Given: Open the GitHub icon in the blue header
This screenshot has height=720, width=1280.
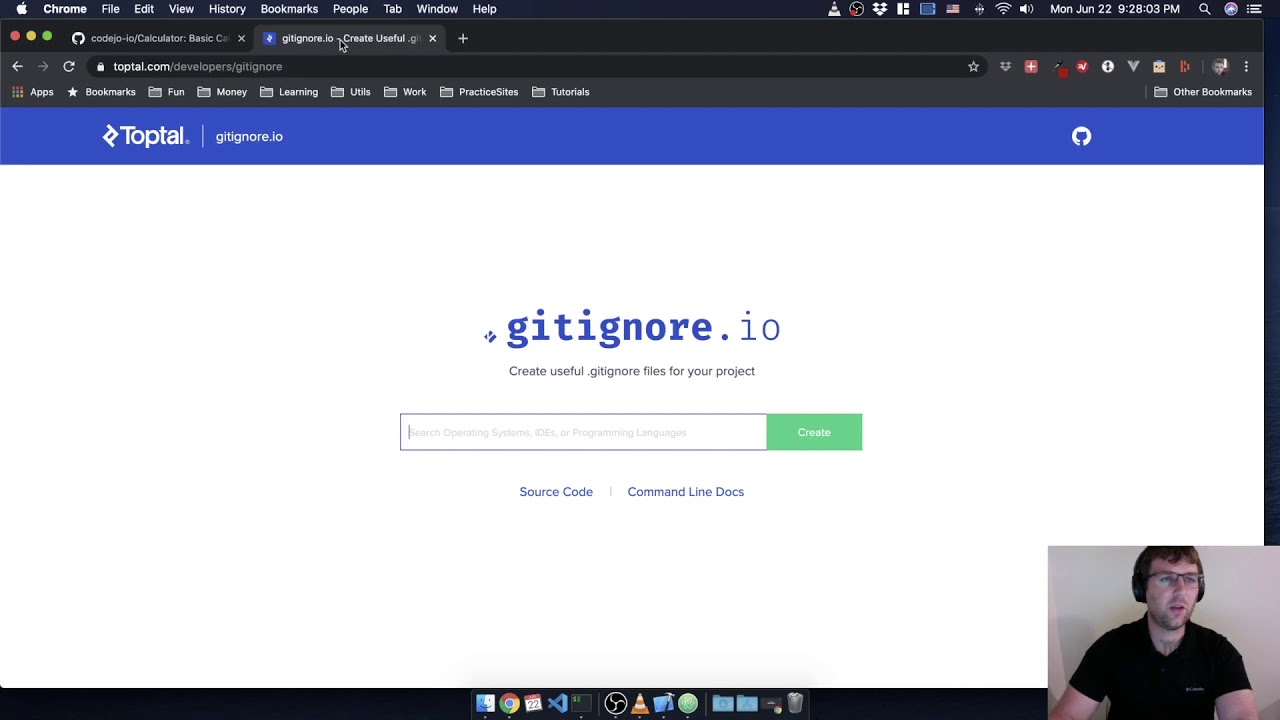Looking at the screenshot, I should [x=1081, y=136].
